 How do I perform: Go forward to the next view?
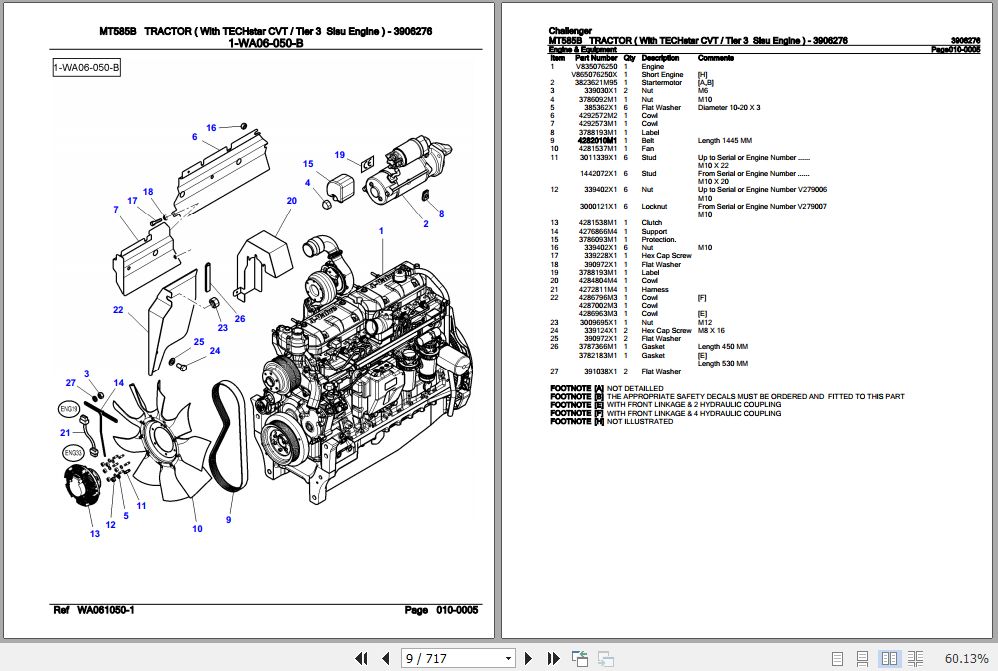[x=604, y=658]
